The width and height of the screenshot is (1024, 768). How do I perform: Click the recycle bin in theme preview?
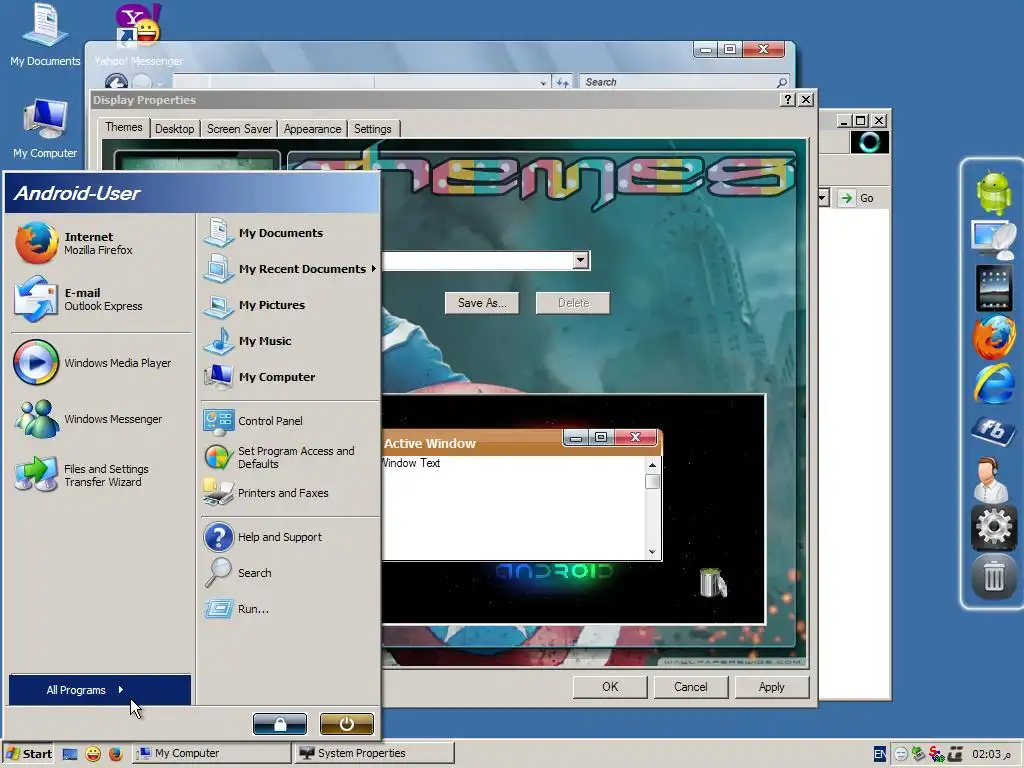pos(713,583)
